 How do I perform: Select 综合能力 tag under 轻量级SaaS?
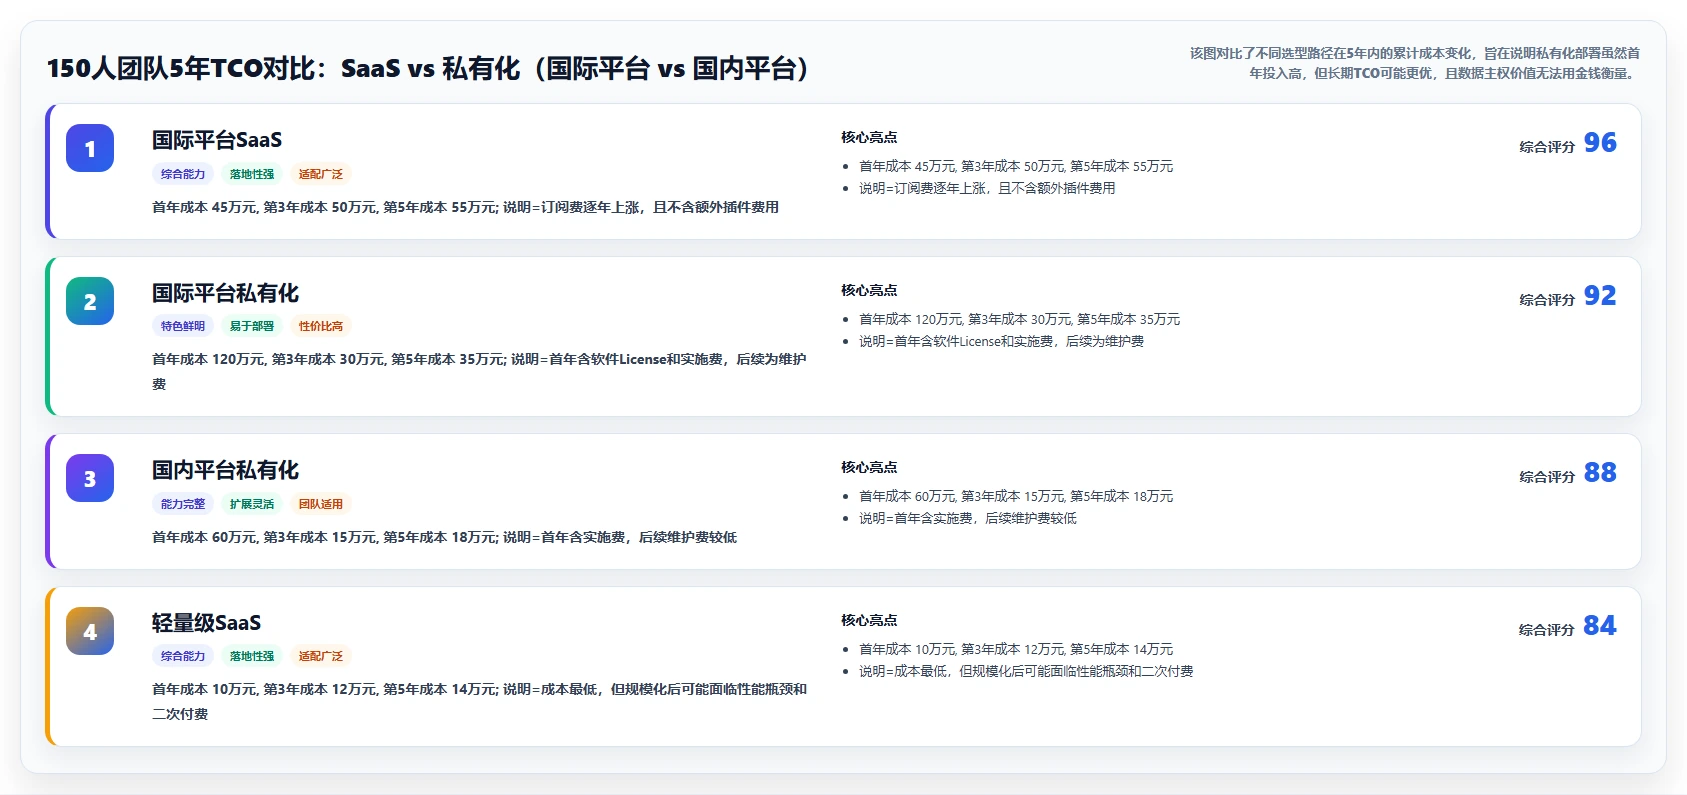pyautogui.click(x=183, y=656)
